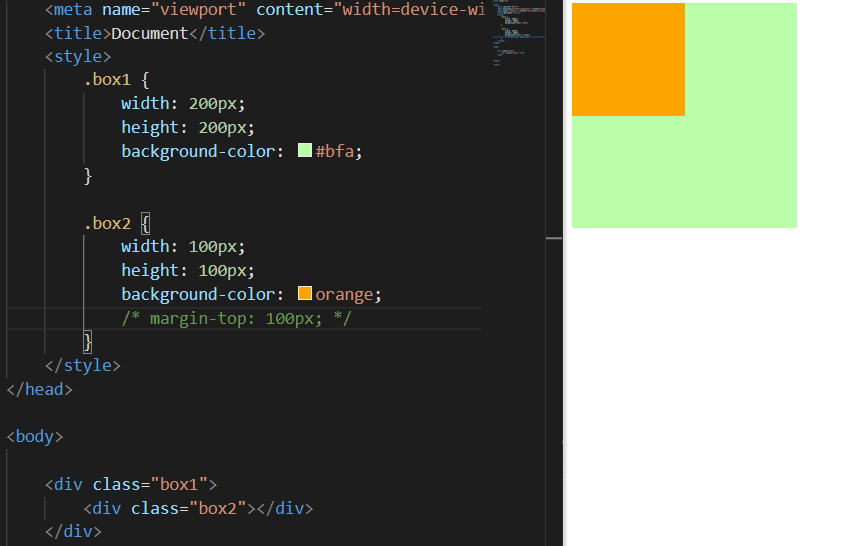Place cursor on .box2 selector
The height and width of the screenshot is (546, 862).
pyautogui.click(x=108, y=223)
